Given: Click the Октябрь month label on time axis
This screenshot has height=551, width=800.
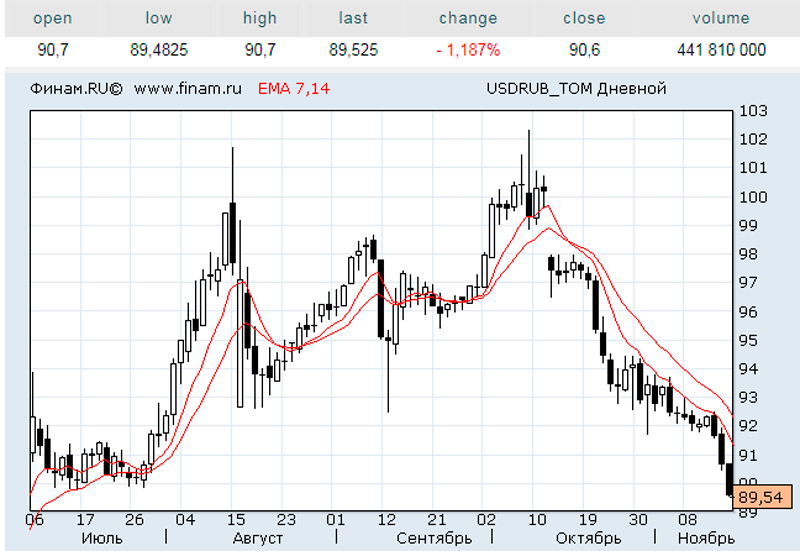Looking at the screenshot, I should 589,538.
